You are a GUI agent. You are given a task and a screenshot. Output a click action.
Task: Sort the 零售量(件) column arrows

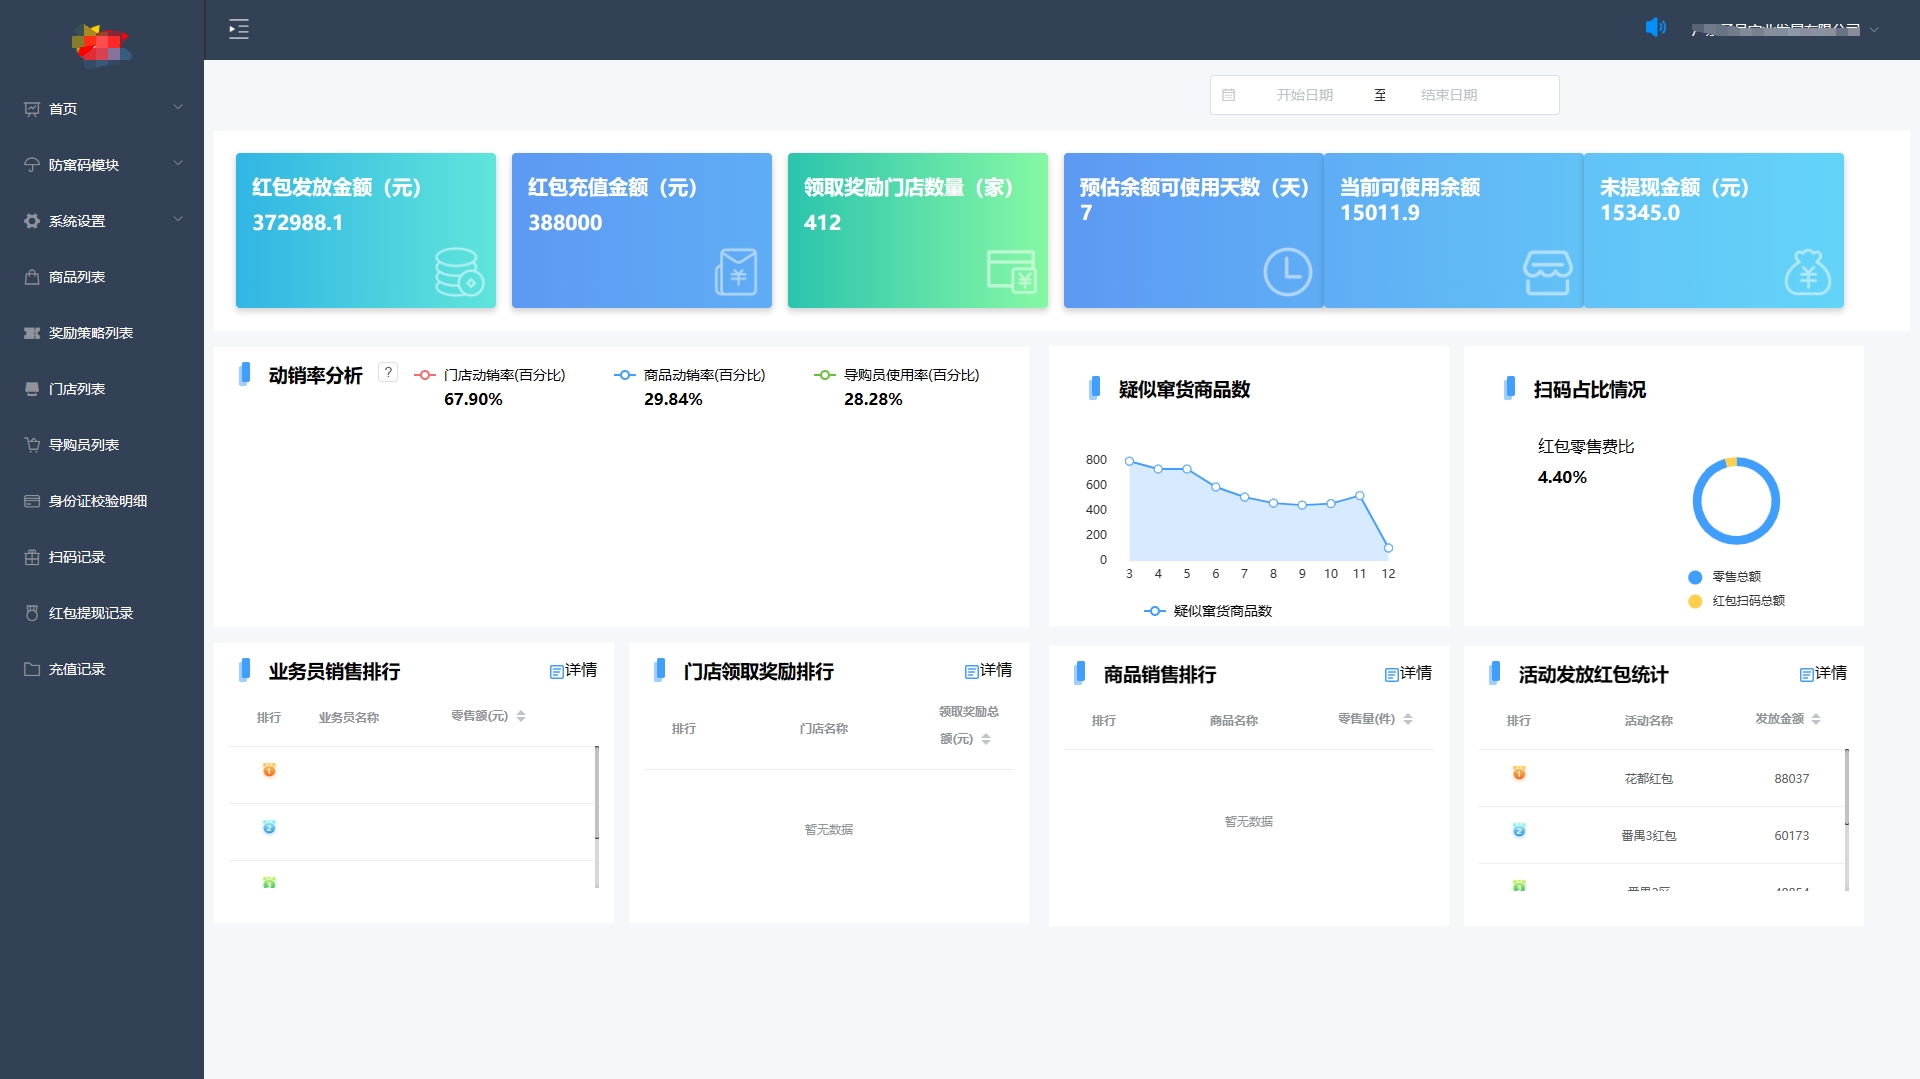coord(1408,719)
